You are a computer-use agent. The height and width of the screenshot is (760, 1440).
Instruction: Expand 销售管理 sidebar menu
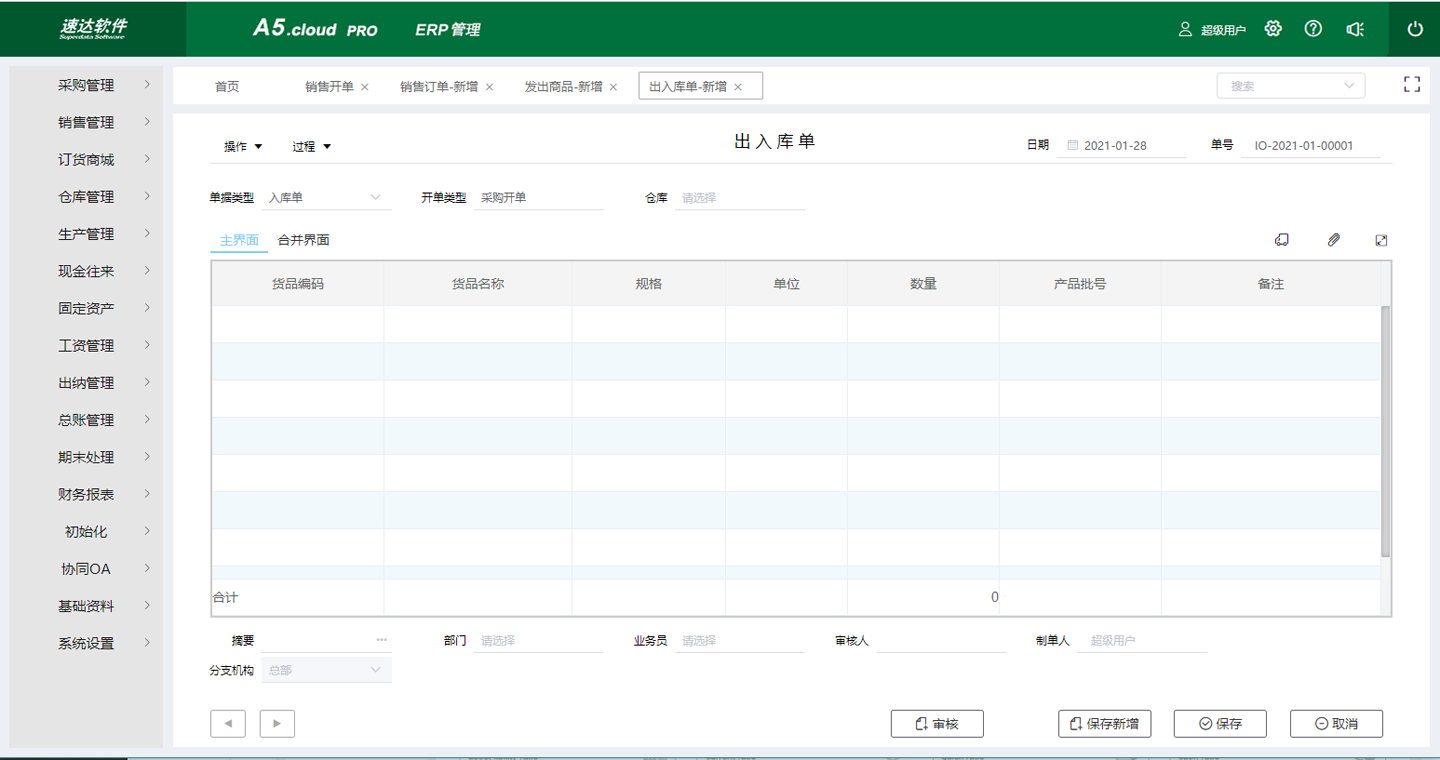(86, 122)
